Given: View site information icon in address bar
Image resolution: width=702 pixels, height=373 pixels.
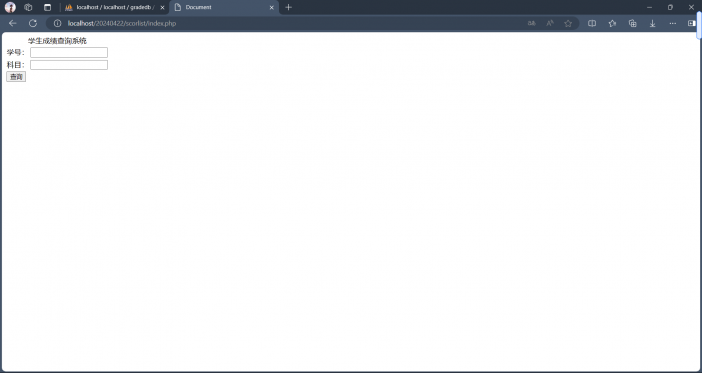Looking at the screenshot, I should click(57, 23).
